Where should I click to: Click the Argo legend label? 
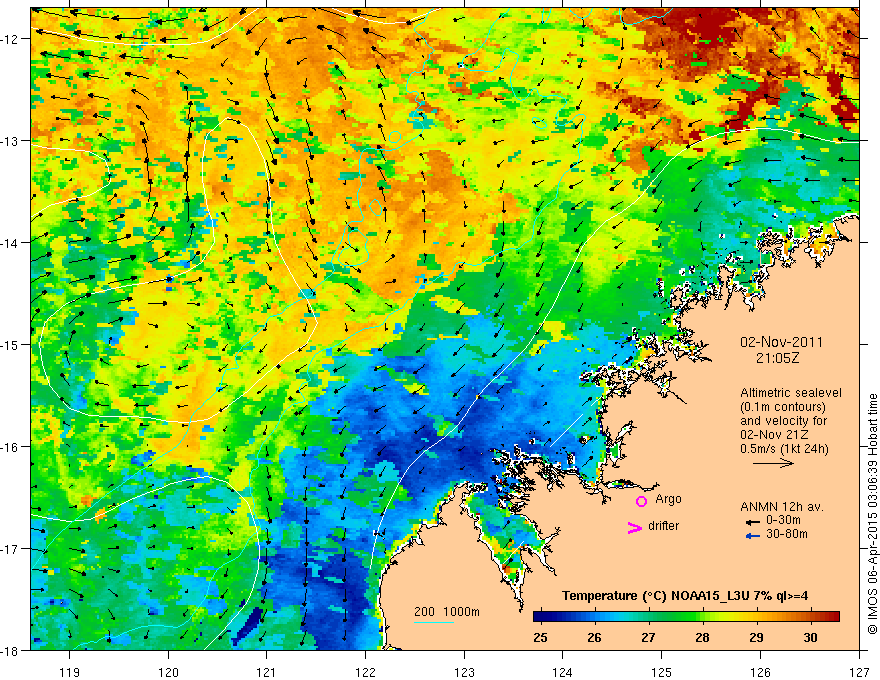(x=668, y=499)
